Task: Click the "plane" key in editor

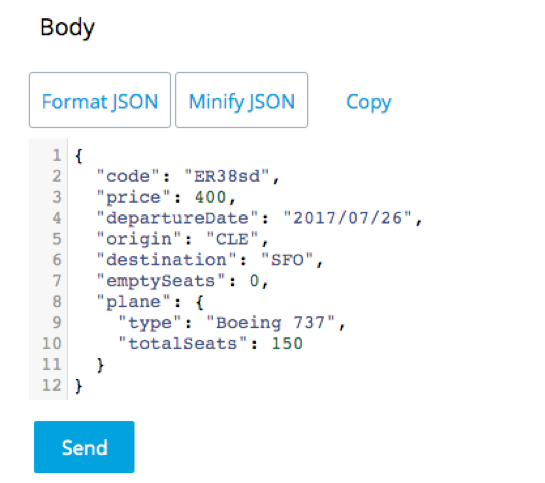Action: (x=134, y=302)
